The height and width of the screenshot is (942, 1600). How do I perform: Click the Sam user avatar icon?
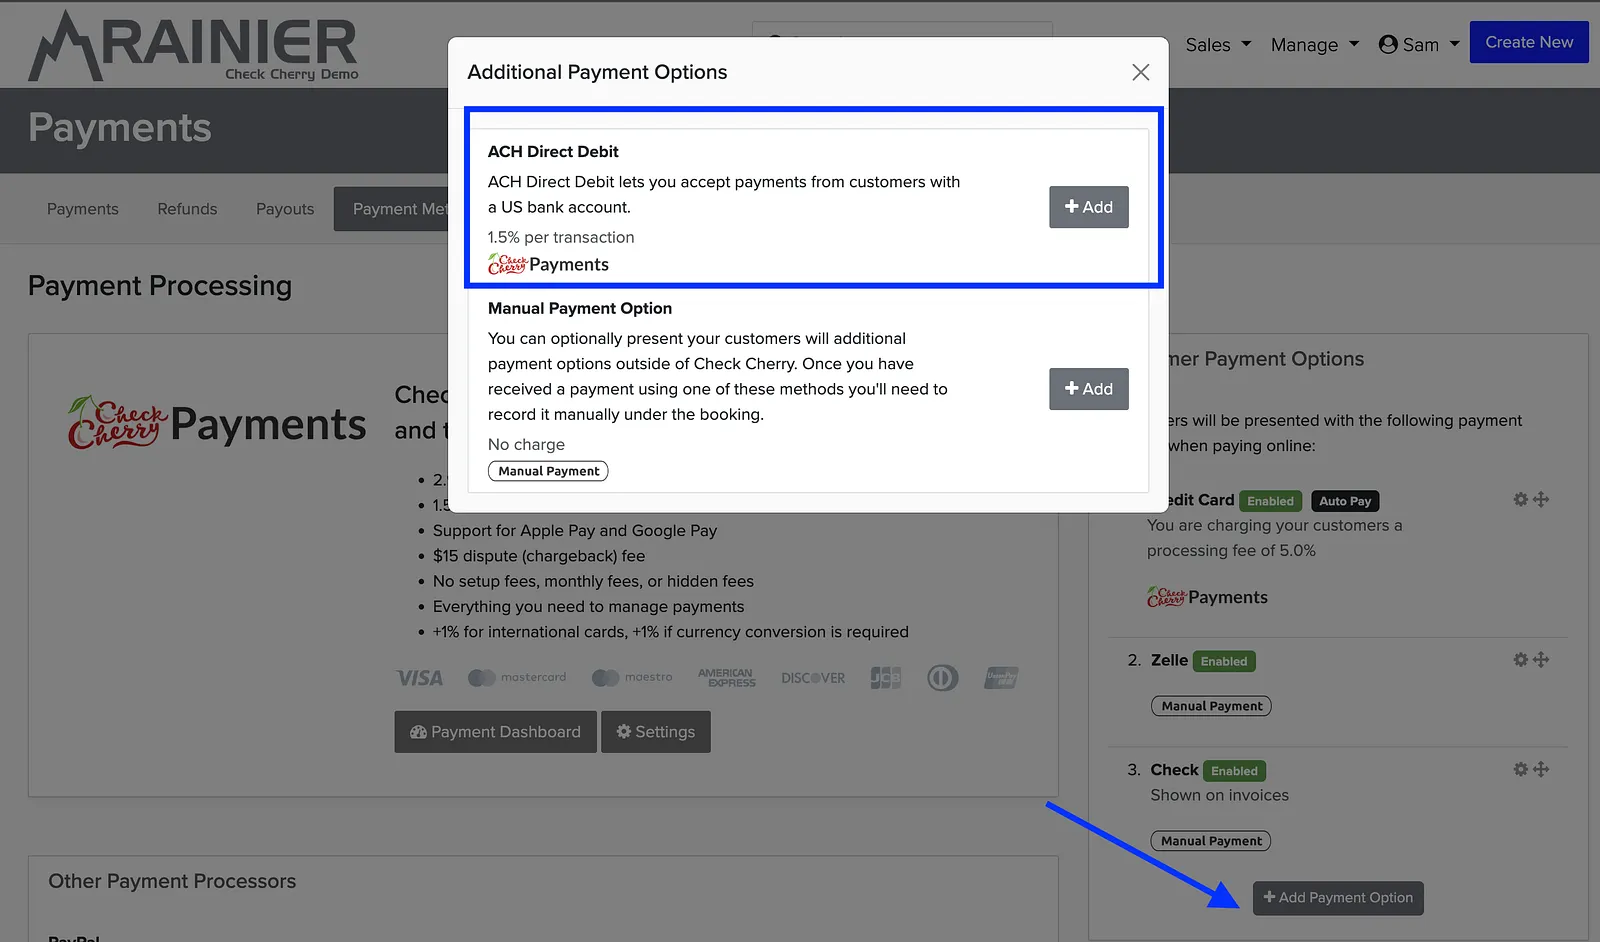(x=1388, y=44)
